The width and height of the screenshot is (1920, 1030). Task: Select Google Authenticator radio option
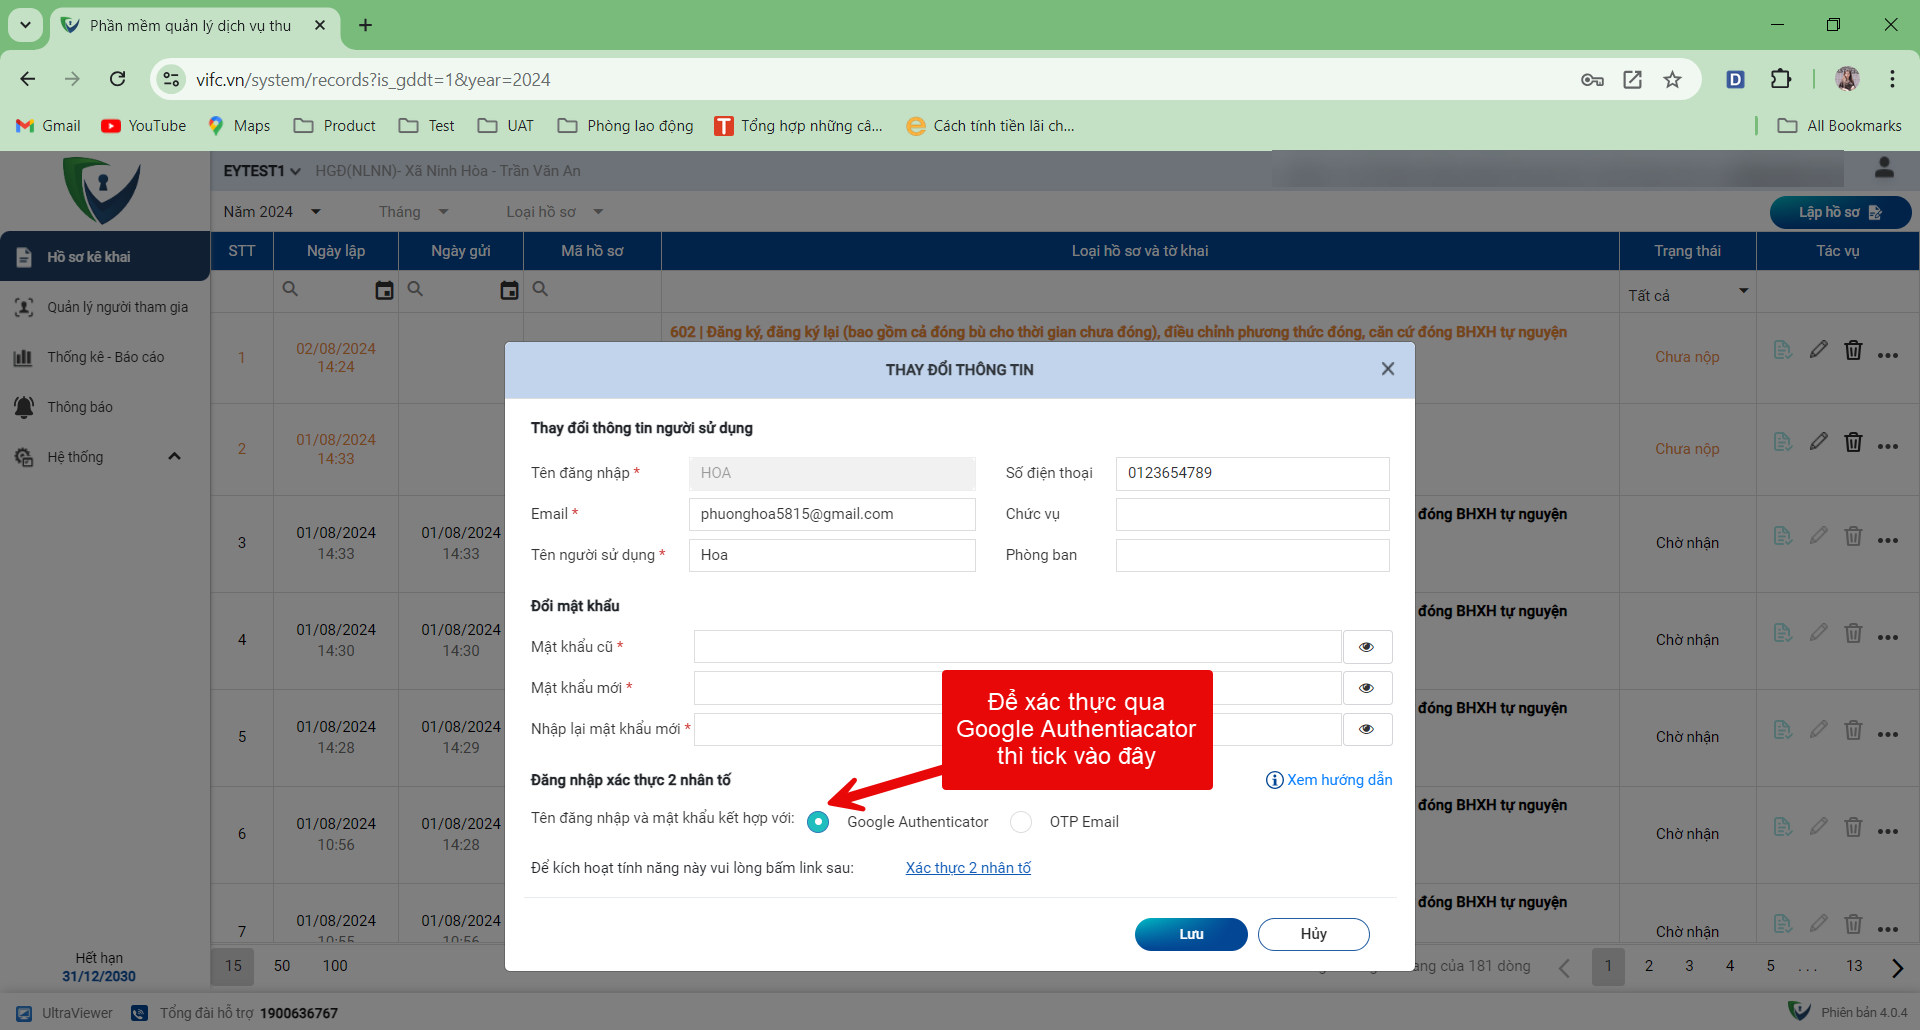click(818, 822)
